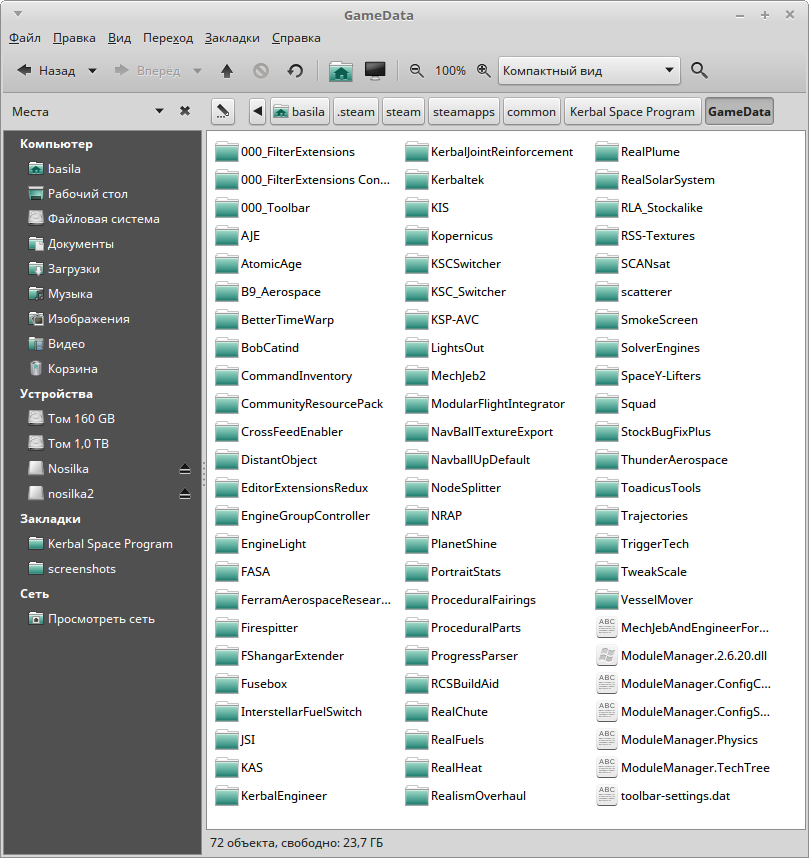Screen dimensions: 809x858
Task: Go to Kerbal Space Program path button
Action: click(x=632, y=112)
